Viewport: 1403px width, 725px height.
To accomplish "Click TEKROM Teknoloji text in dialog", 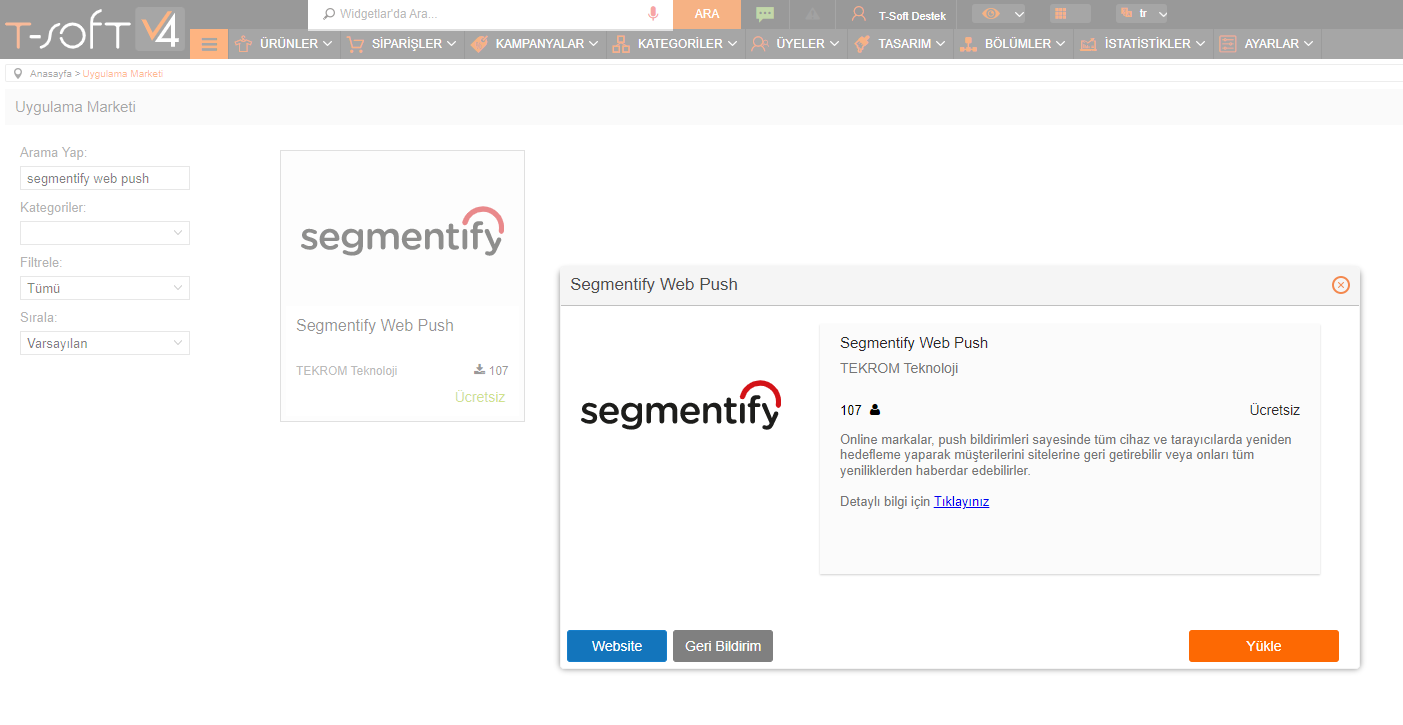I will (x=899, y=368).
